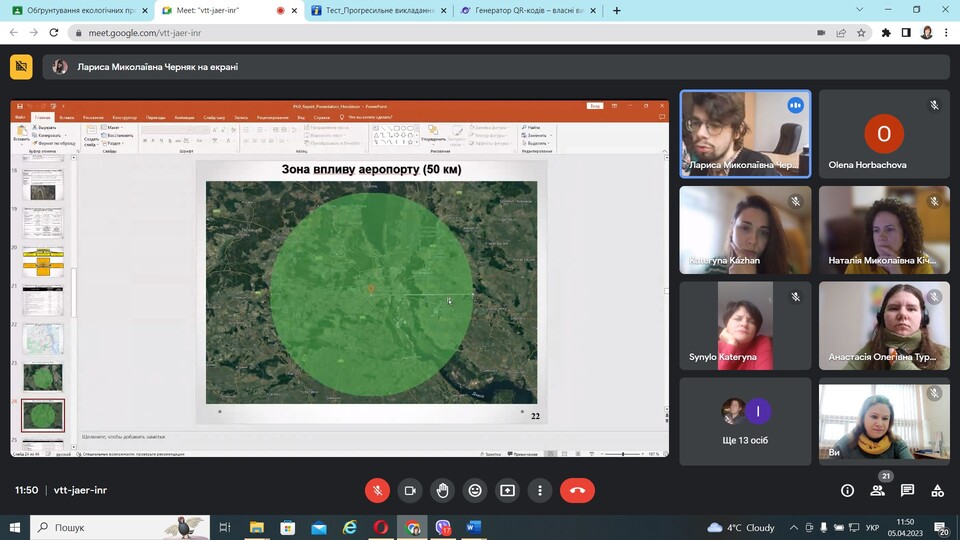The image size is (960, 540).
Task: Raise hand in the meeting
Action: tap(442, 490)
